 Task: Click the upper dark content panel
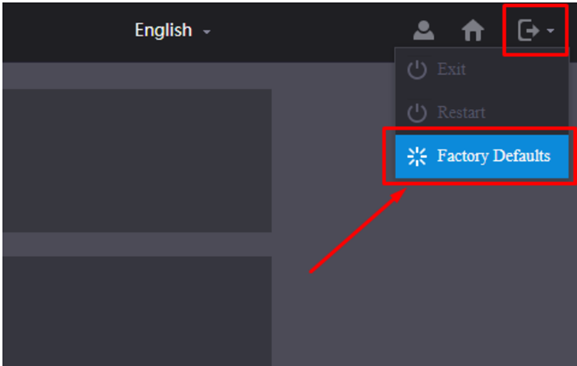coord(137,160)
